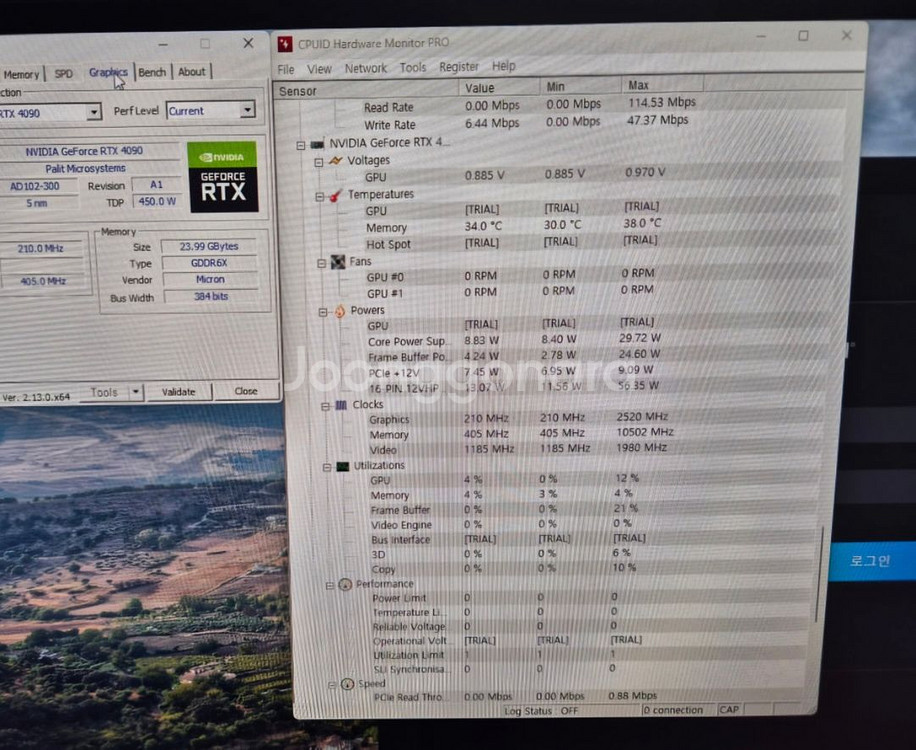Click the HWMonitor vertical scrollbar
Screen dimensions: 916x750
pyautogui.click(x=818, y=574)
